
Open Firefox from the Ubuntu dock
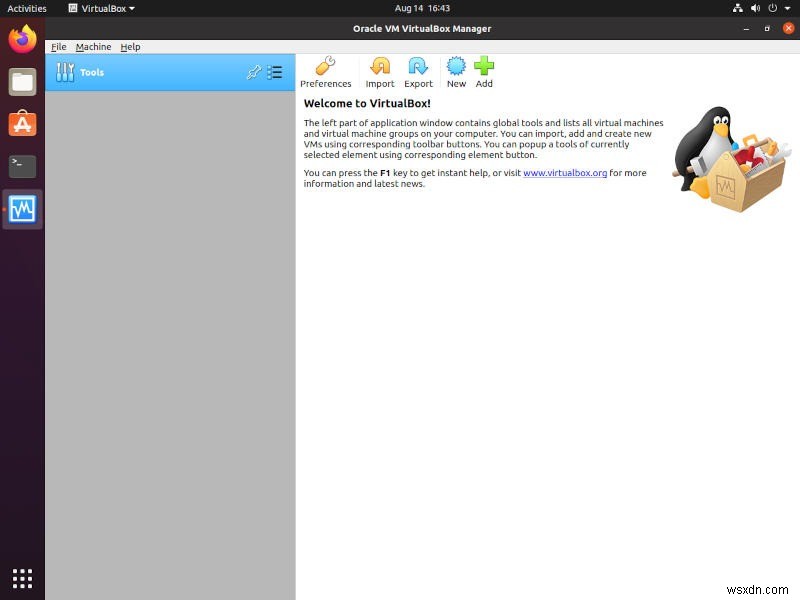click(21, 39)
